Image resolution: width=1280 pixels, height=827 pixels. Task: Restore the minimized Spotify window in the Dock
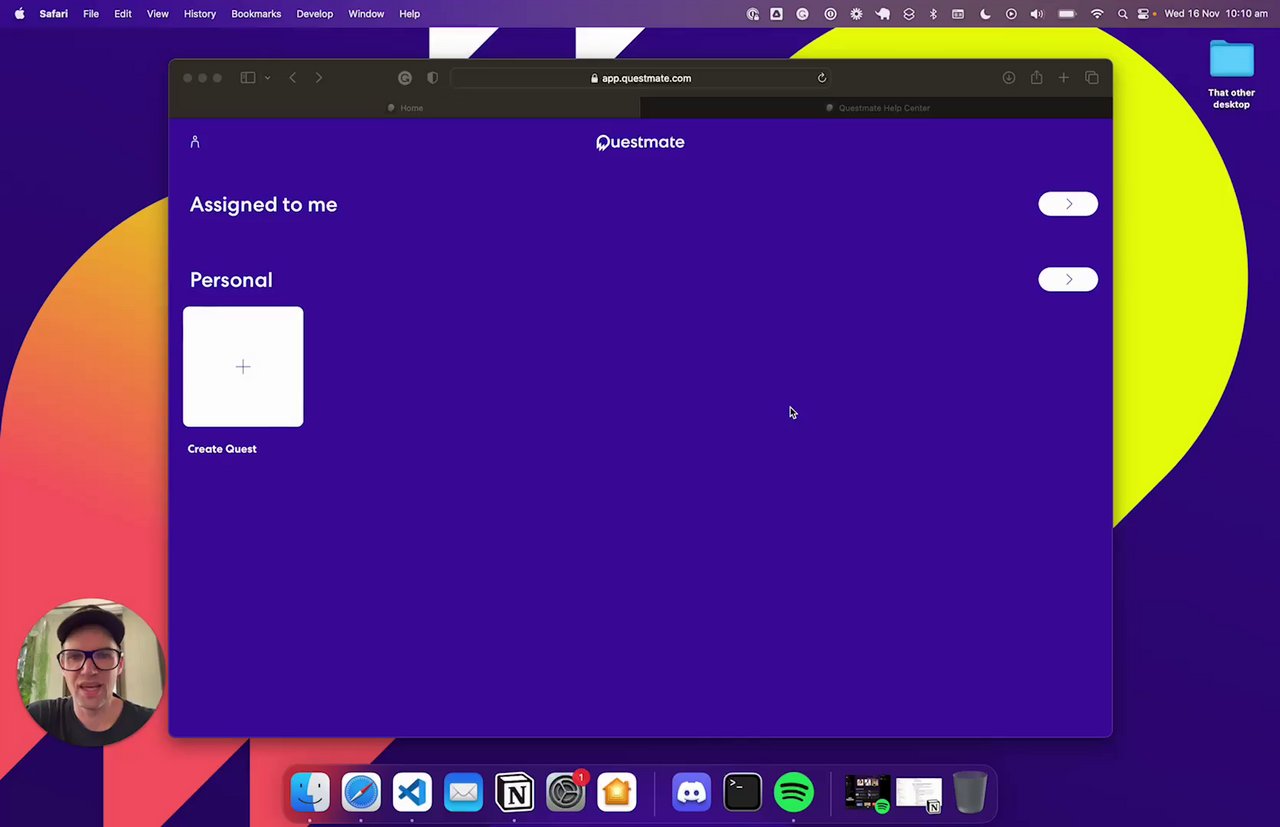(x=867, y=794)
